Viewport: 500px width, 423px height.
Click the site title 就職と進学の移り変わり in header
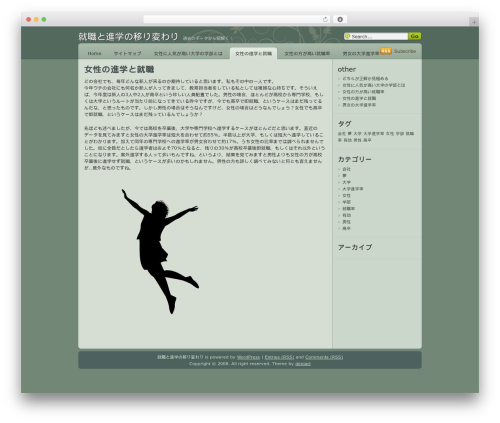pos(128,36)
